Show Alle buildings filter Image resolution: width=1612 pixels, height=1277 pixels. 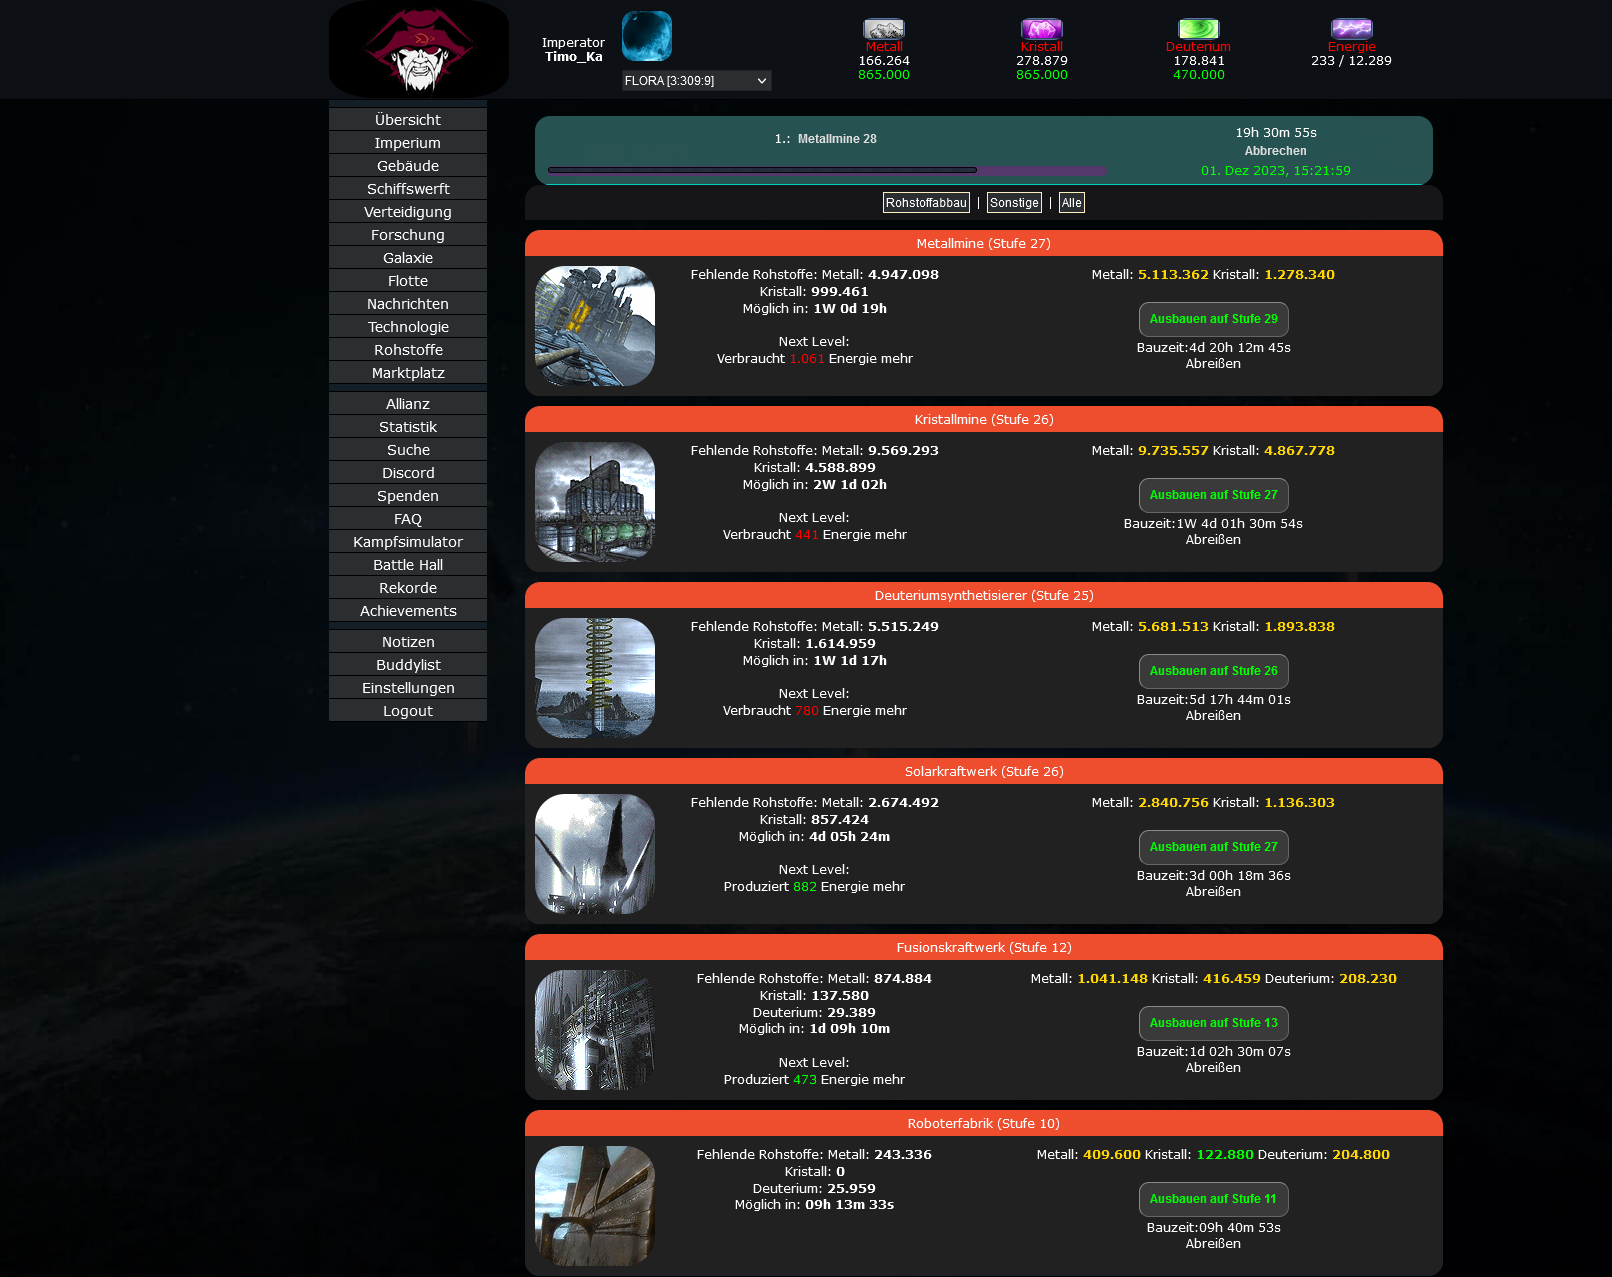[x=1071, y=203]
